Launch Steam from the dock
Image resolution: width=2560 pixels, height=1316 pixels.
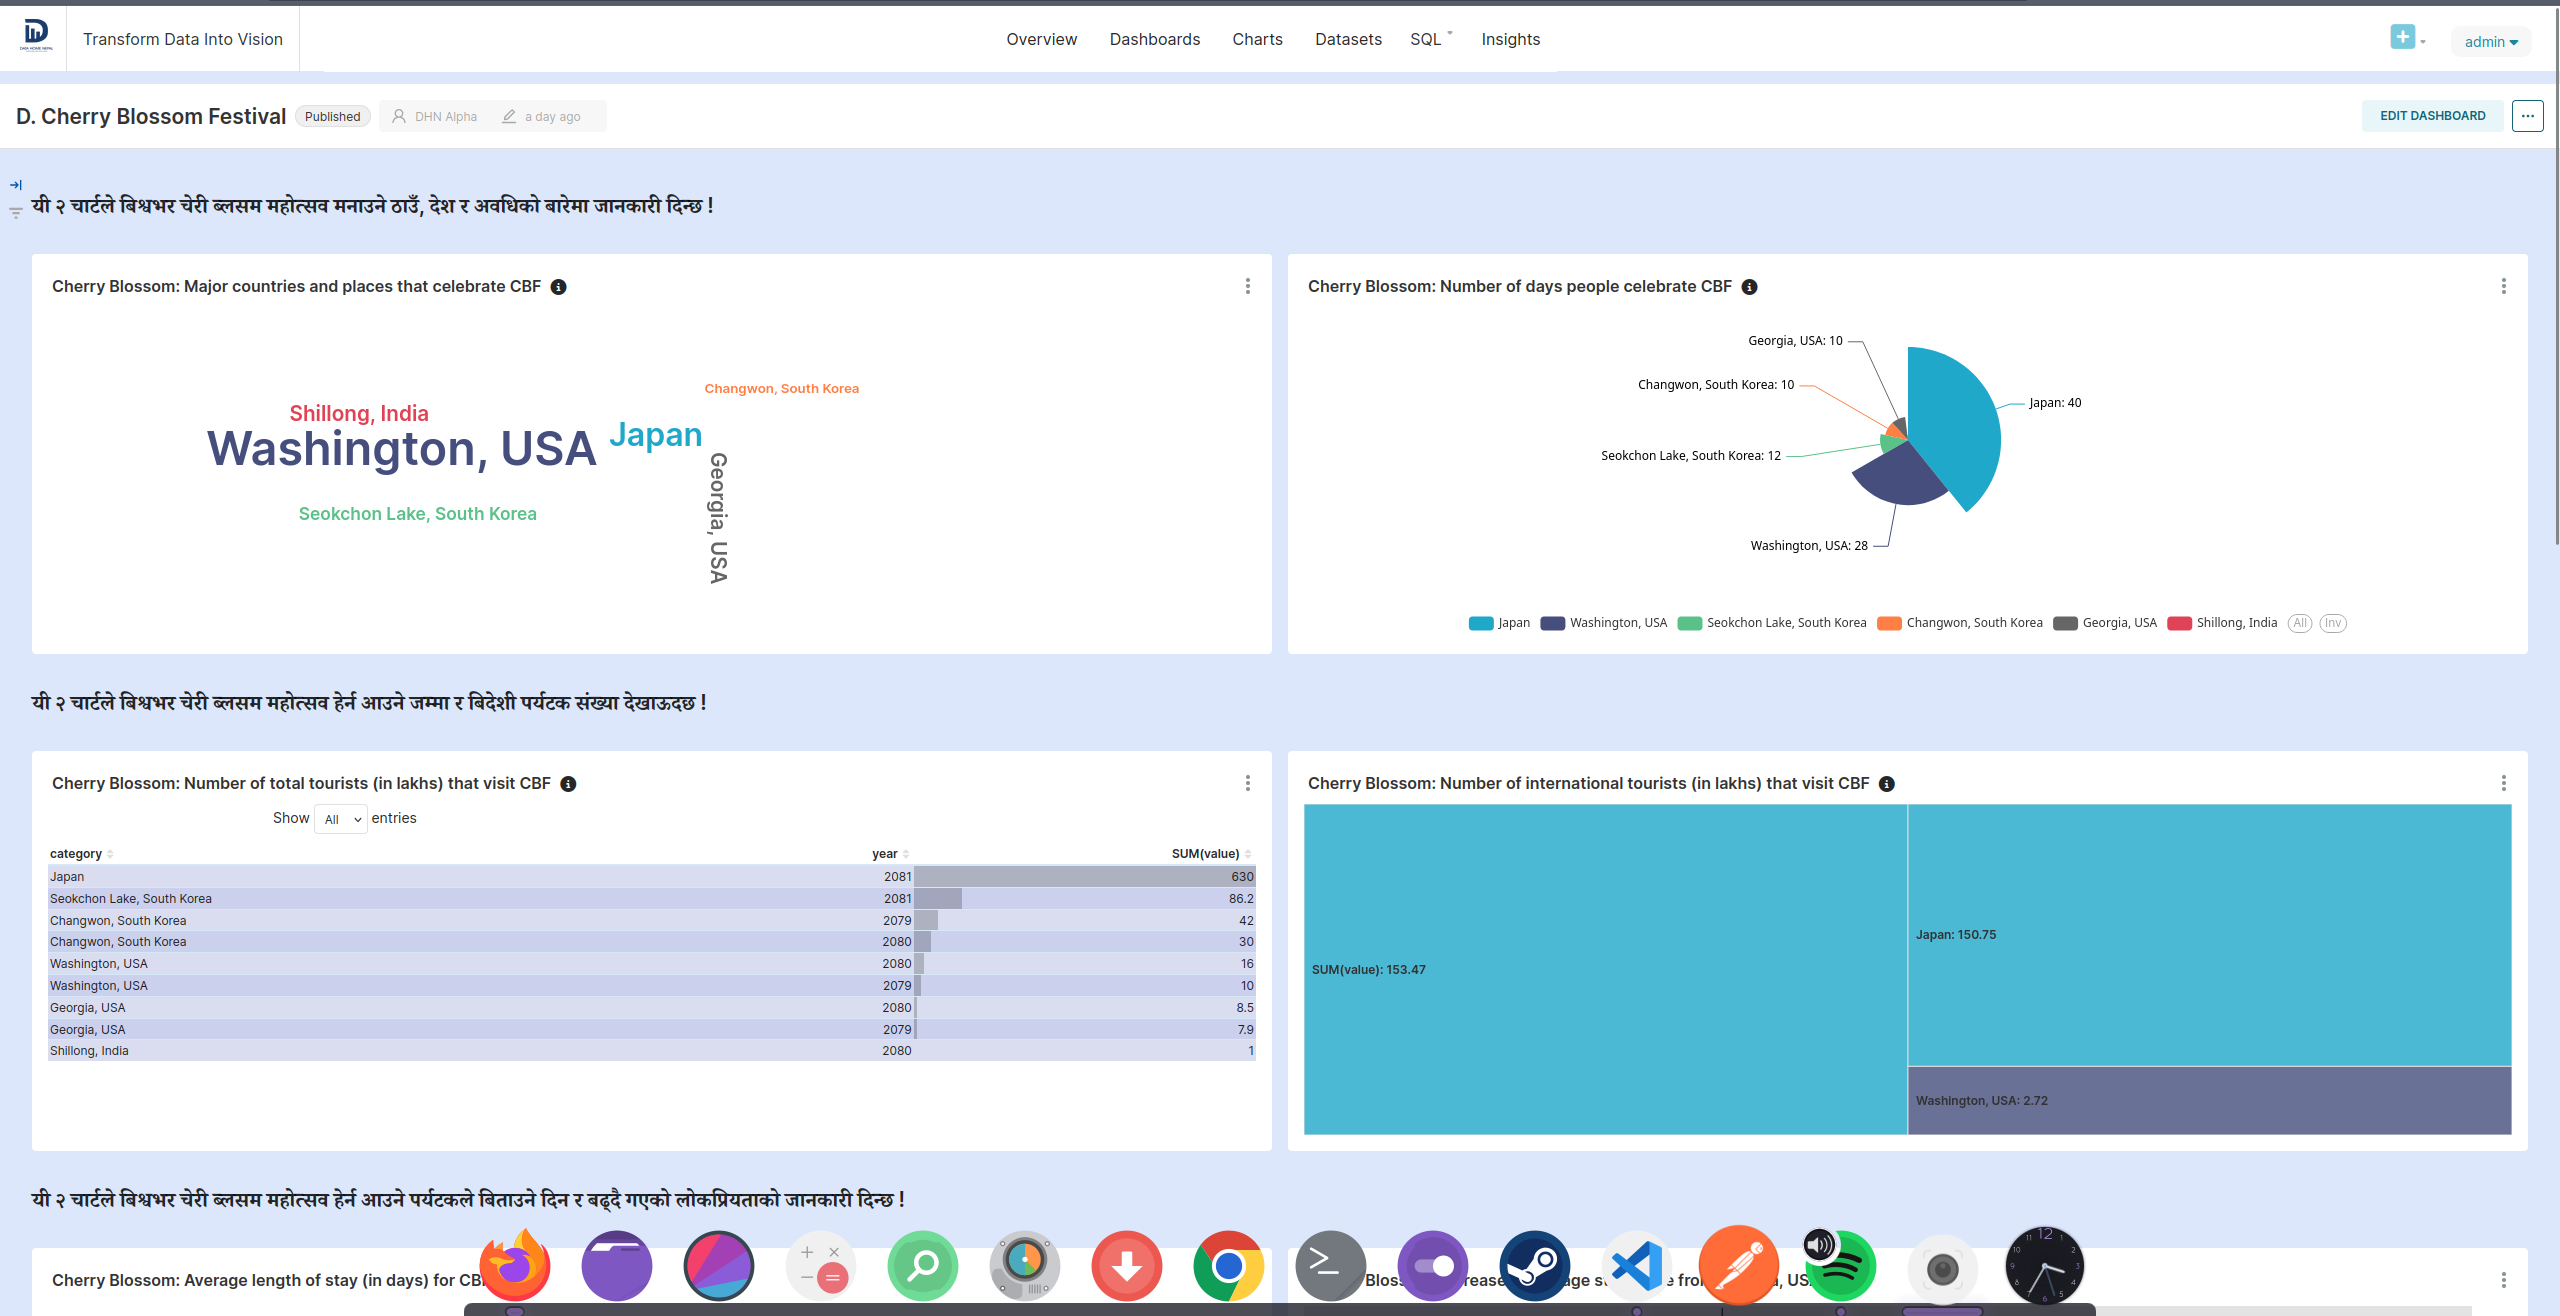[1535, 1265]
